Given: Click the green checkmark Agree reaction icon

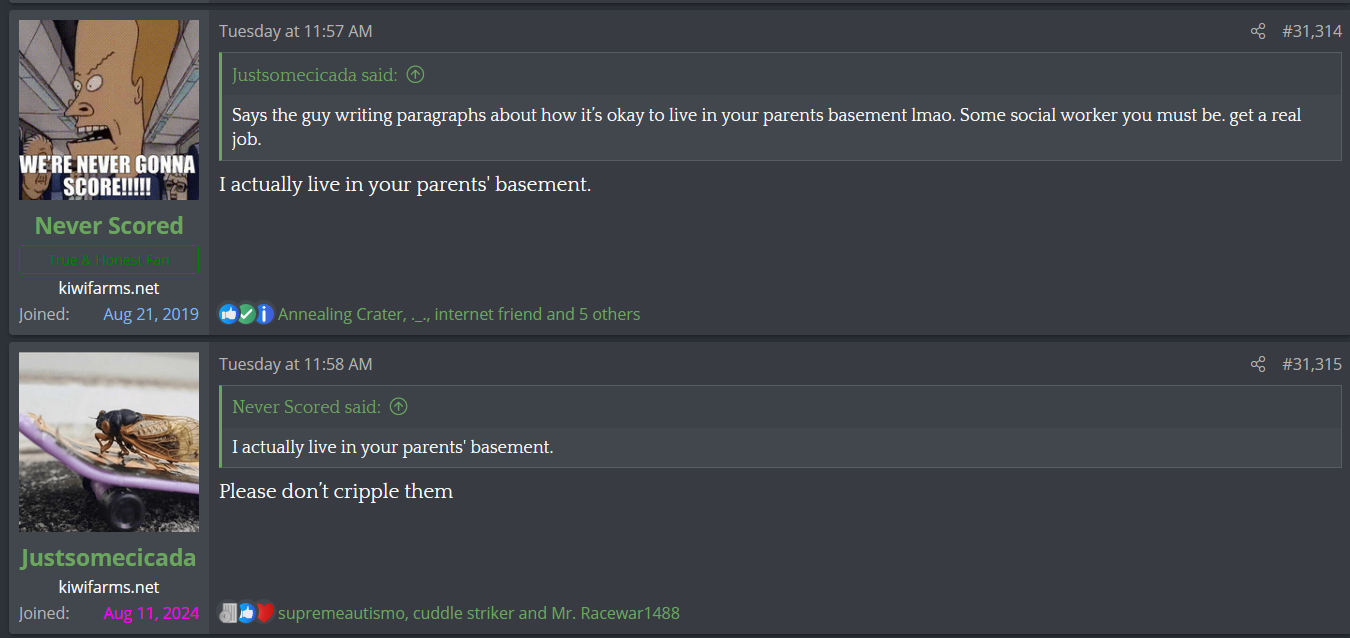Looking at the screenshot, I should 246,314.
